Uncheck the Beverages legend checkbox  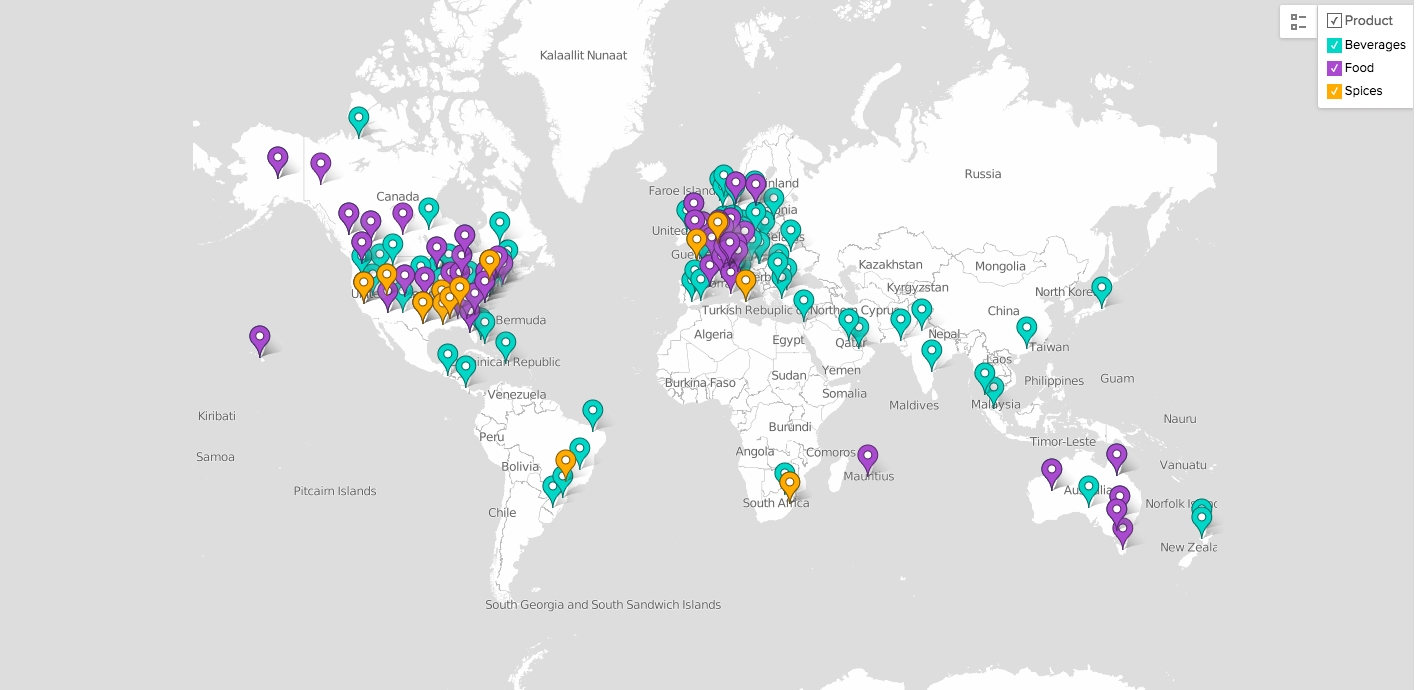tap(1333, 45)
